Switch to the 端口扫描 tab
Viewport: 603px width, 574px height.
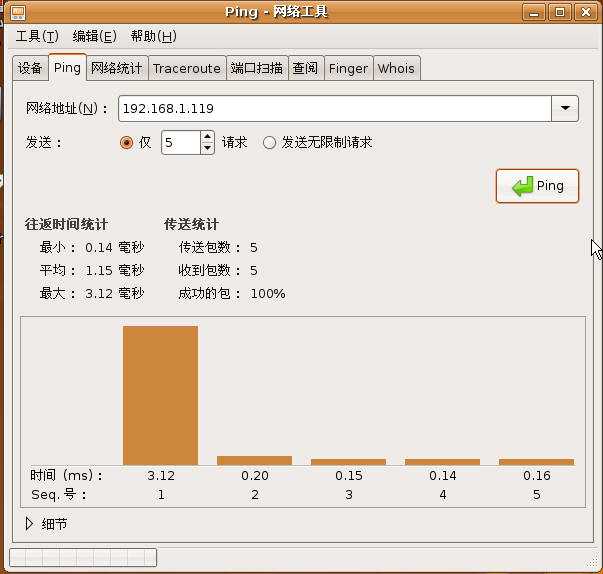tap(257, 68)
